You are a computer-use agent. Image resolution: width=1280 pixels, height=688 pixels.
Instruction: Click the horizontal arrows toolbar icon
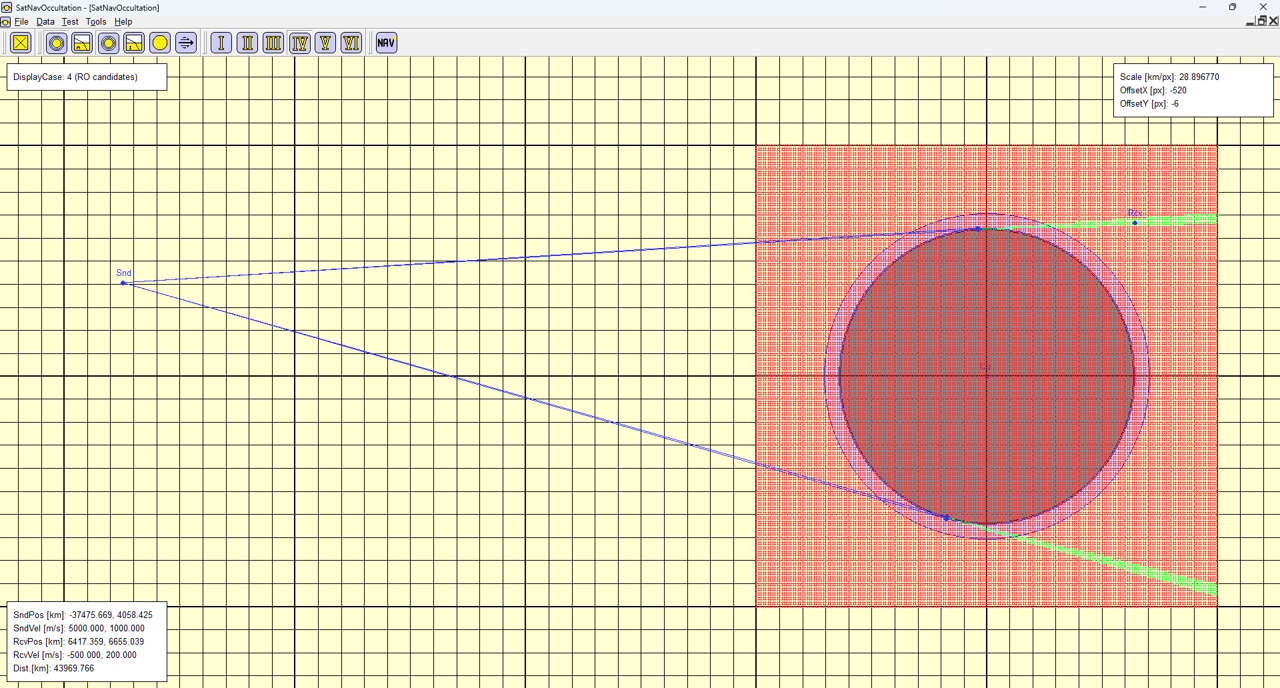click(186, 43)
